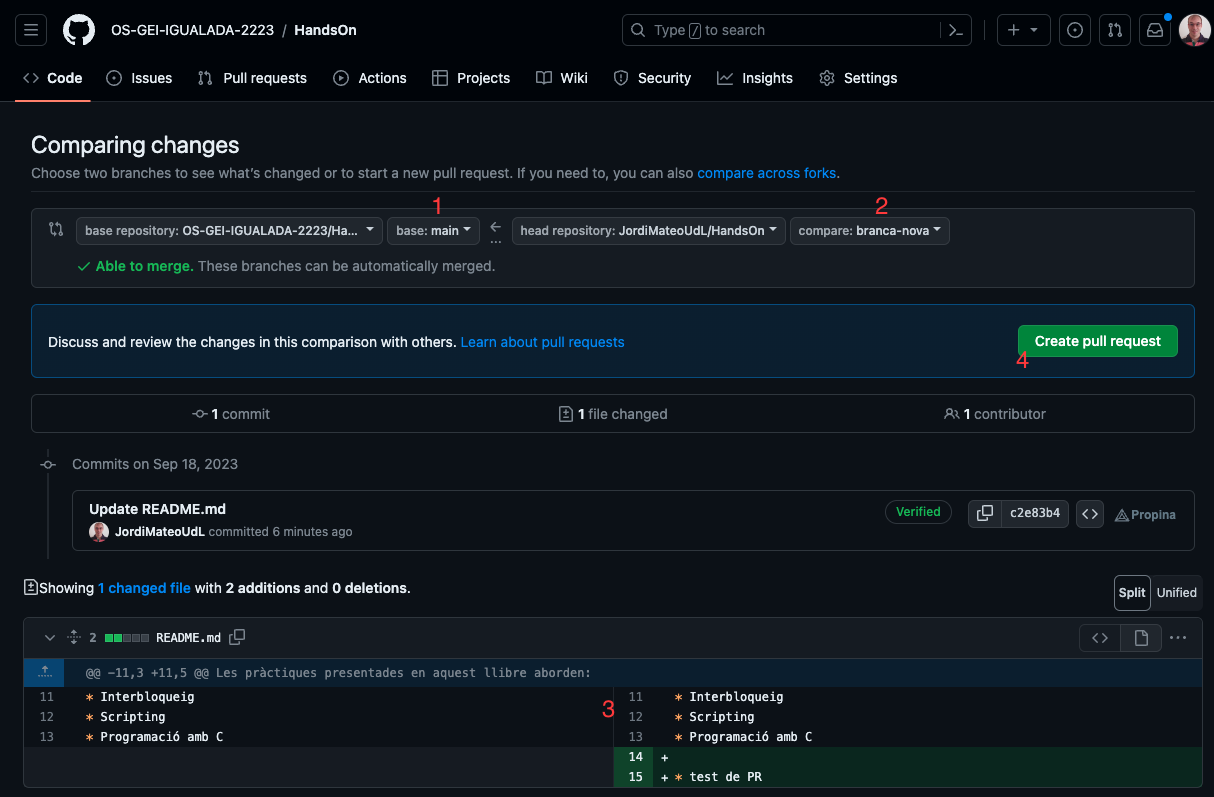Image resolution: width=1214 pixels, height=797 pixels.
Task: Open the base: main branch dropdown
Action: (x=433, y=231)
